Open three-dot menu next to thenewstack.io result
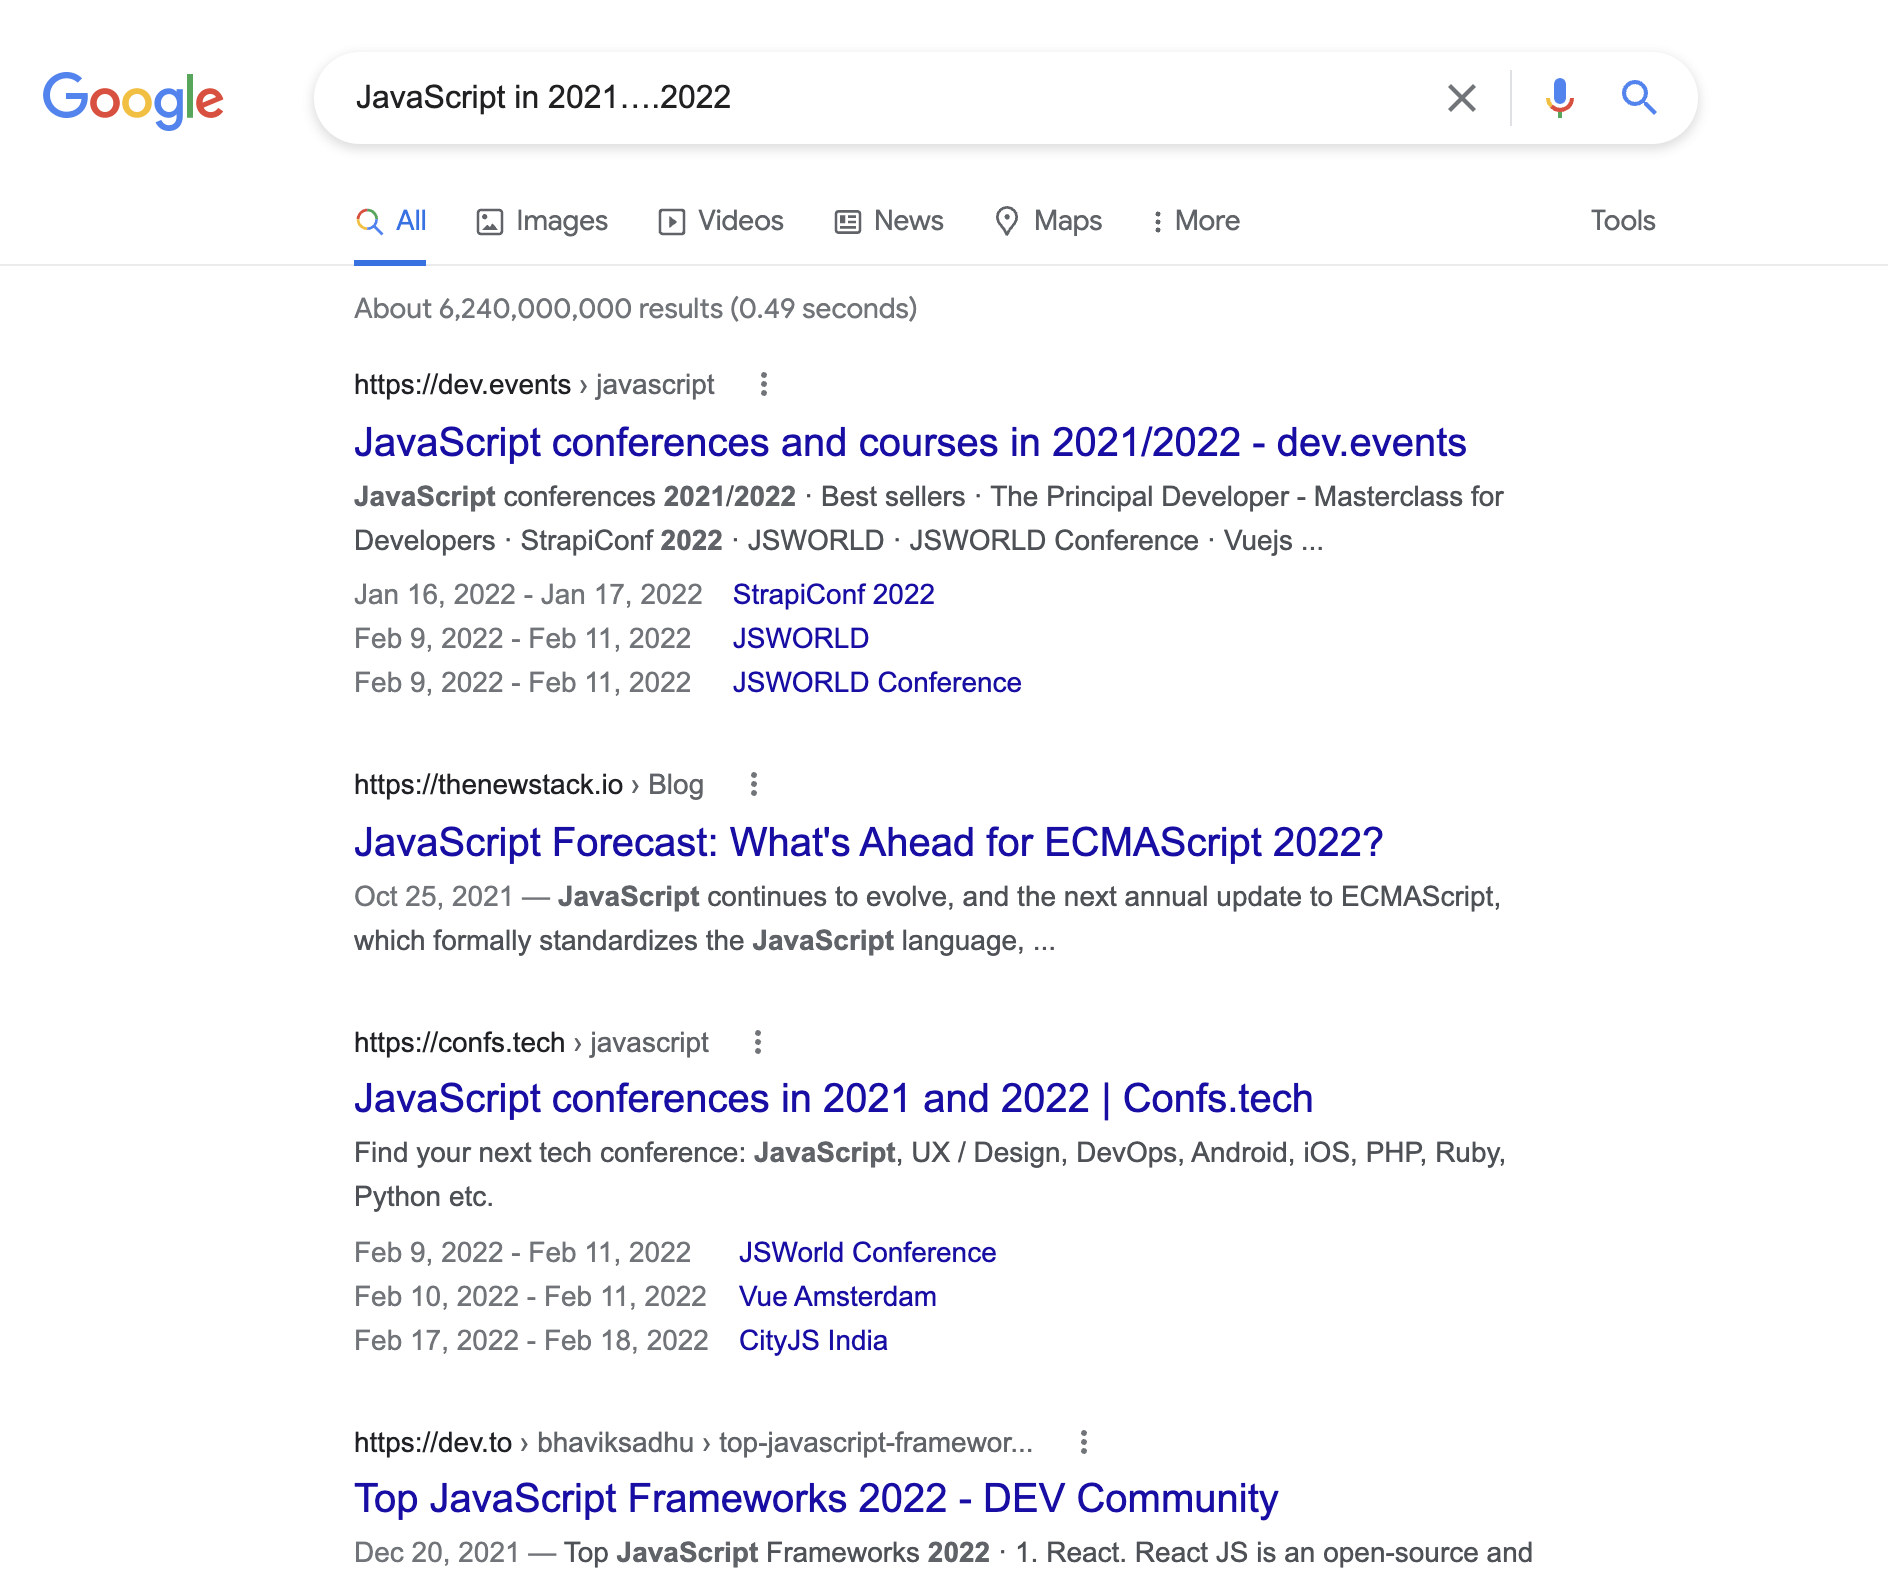 point(753,785)
